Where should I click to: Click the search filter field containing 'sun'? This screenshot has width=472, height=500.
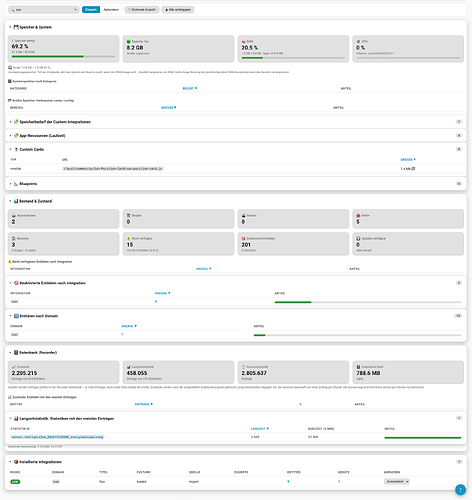click(44, 10)
